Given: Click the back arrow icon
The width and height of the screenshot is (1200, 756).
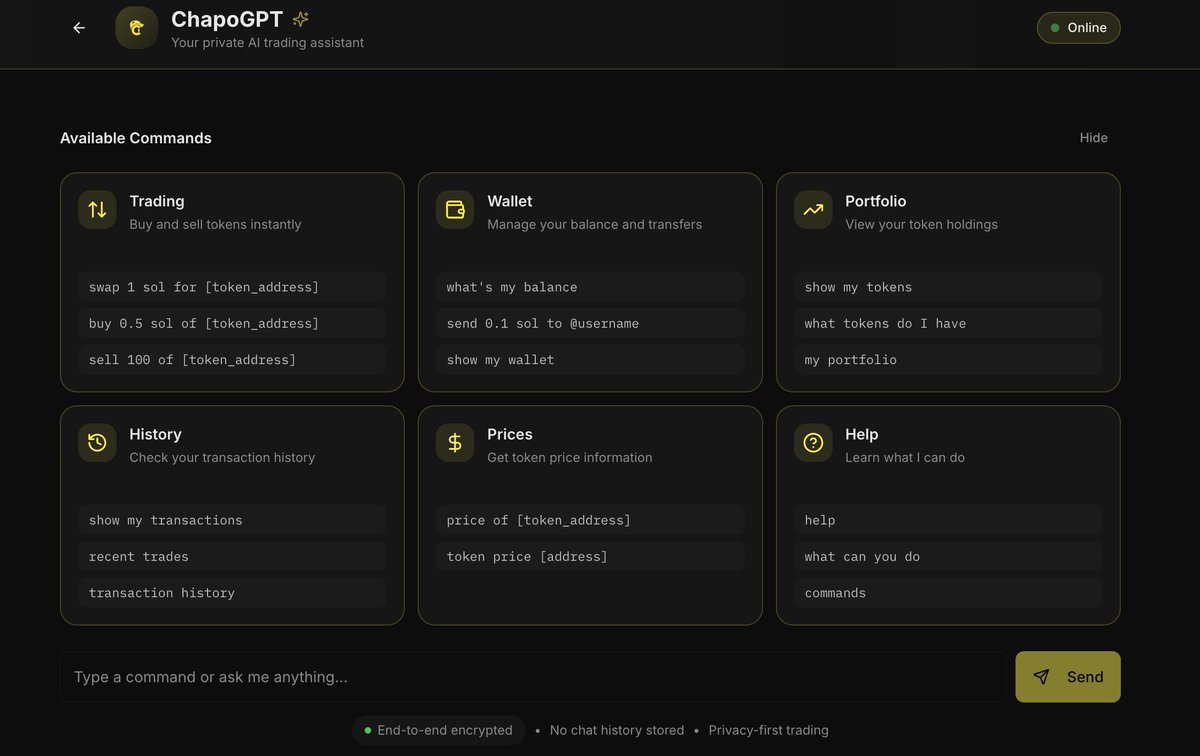Looking at the screenshot, I should (79, 28).
